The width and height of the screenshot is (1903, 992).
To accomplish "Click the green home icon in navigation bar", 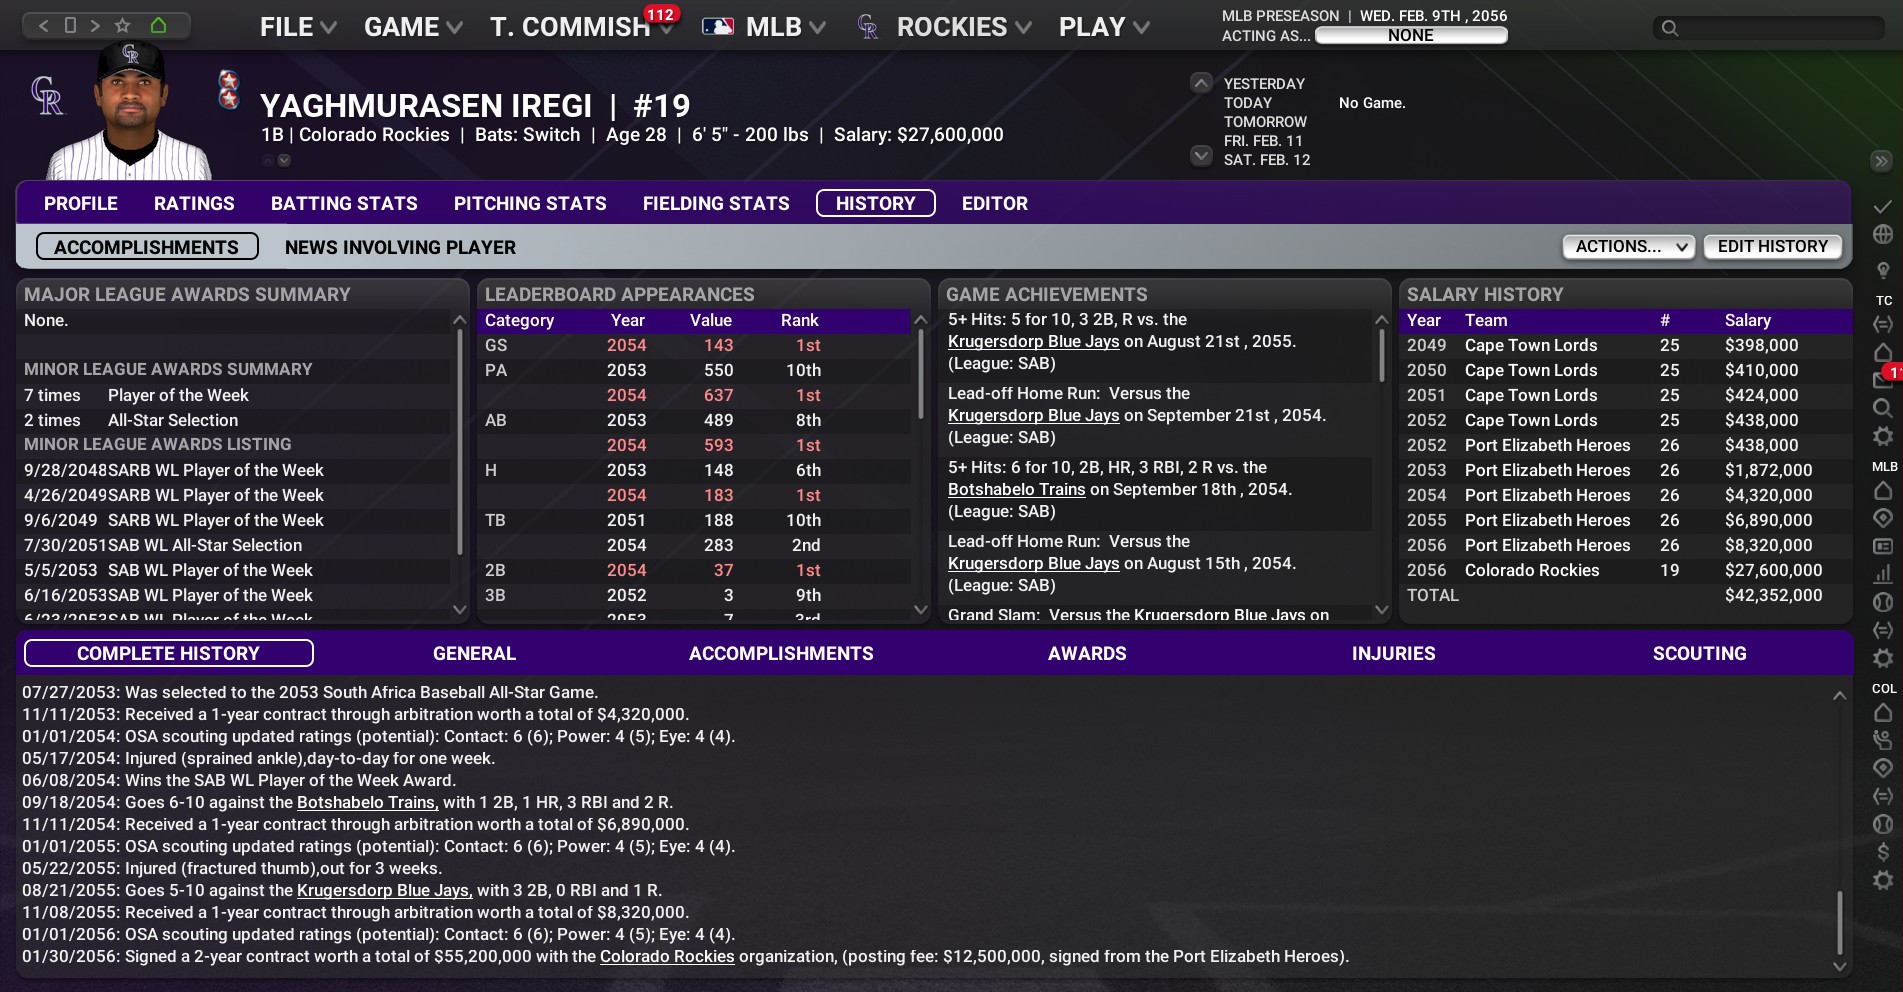I will (x=158, y=26).
